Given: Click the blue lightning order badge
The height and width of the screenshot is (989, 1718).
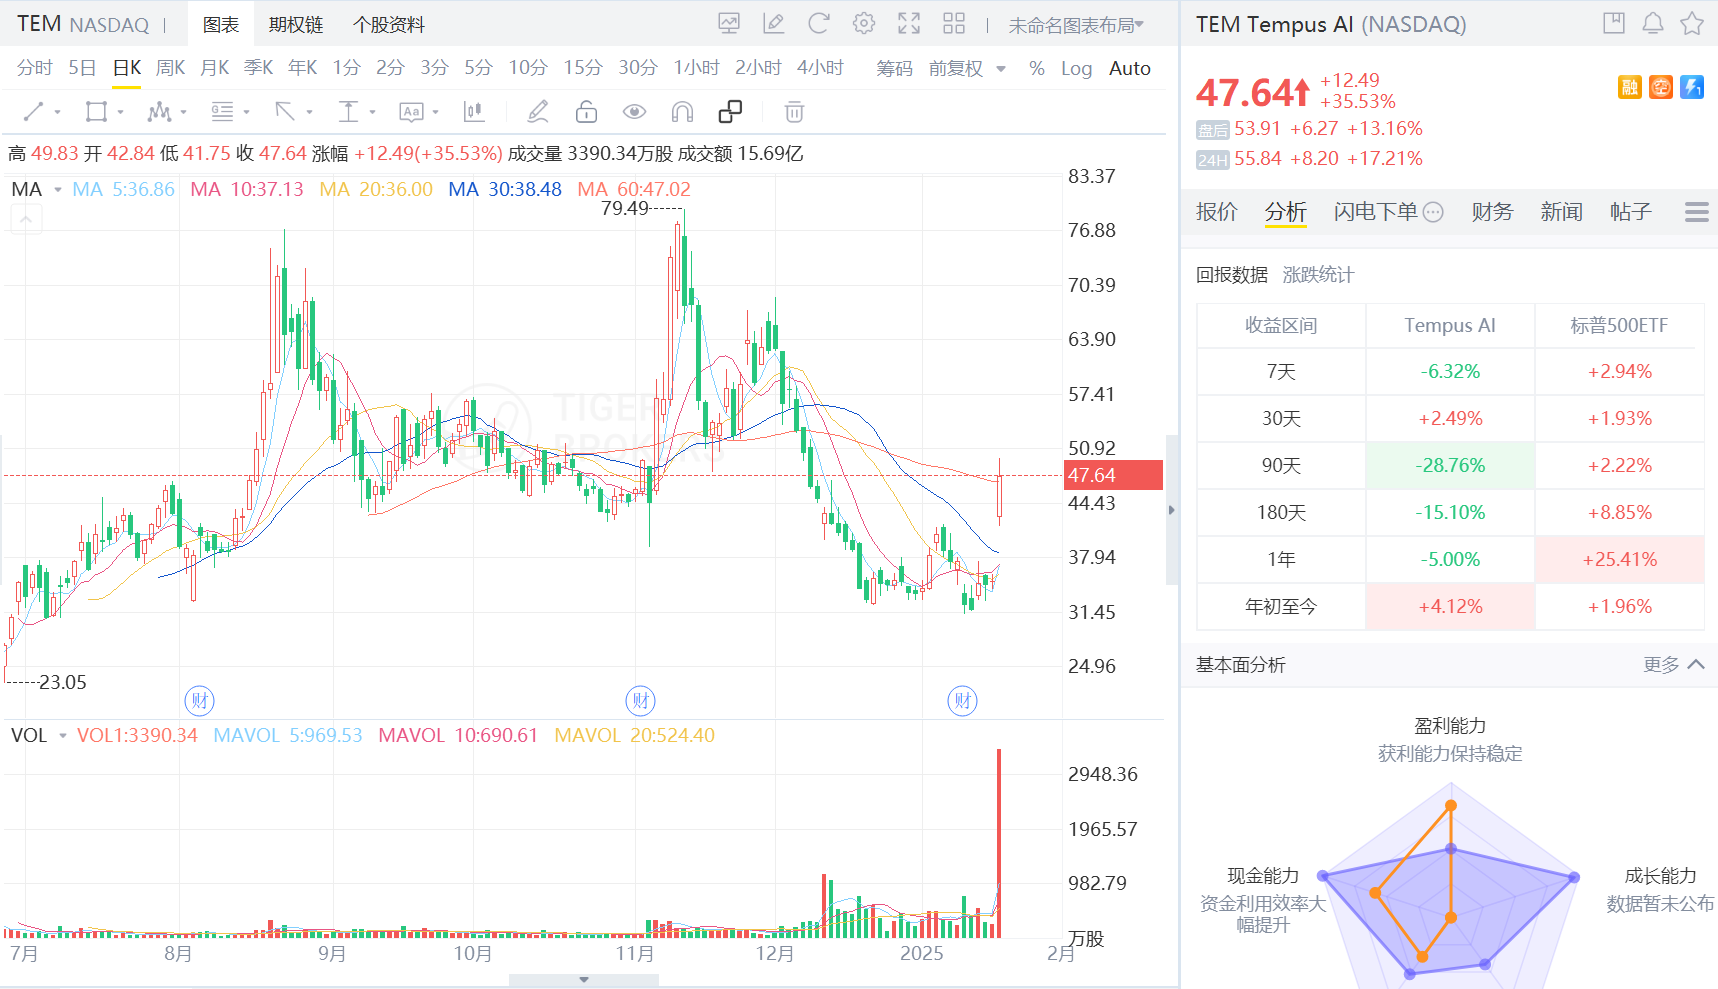Looking at the screenshot, I should pyautogui.click(x=1692, y=88).
